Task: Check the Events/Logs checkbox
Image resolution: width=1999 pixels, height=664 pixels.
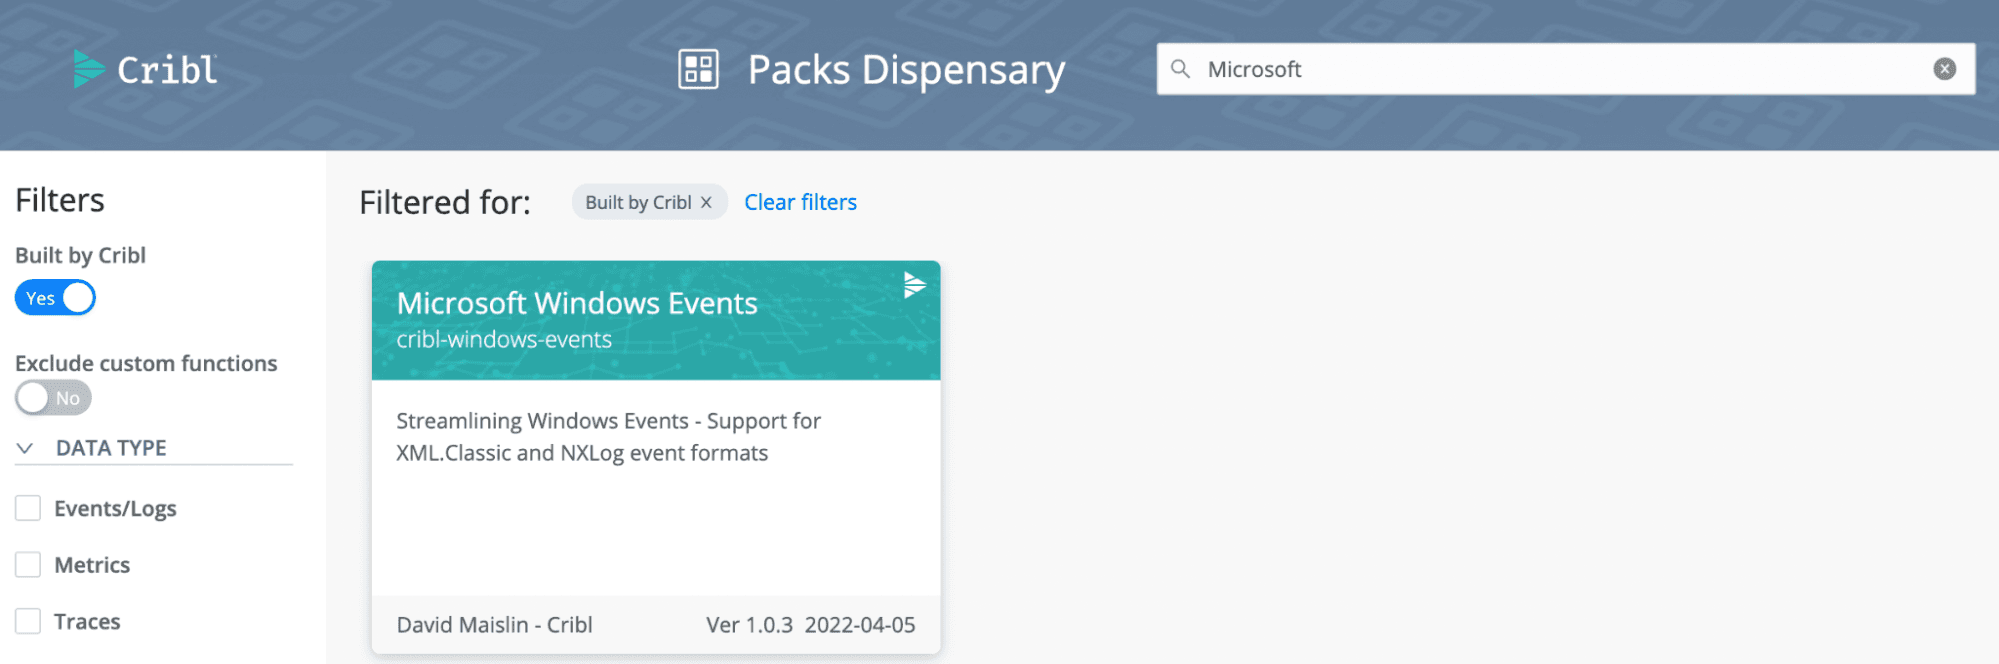Action: coord(28,508)
